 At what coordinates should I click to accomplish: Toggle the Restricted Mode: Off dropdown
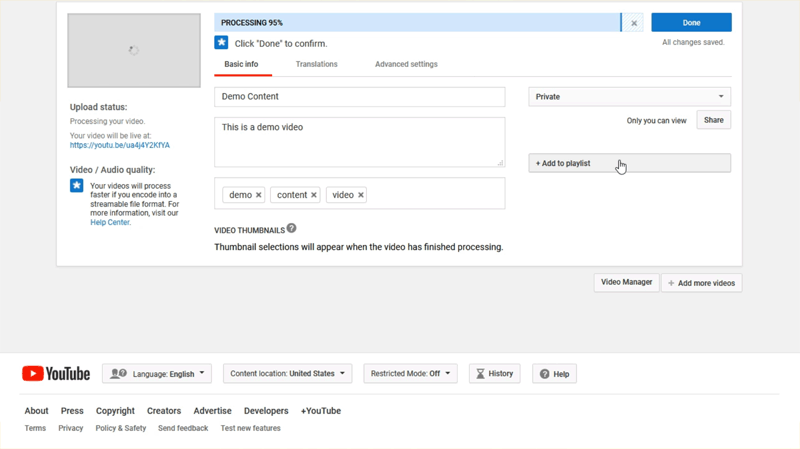pyautogui.click(x=410, y=374)
